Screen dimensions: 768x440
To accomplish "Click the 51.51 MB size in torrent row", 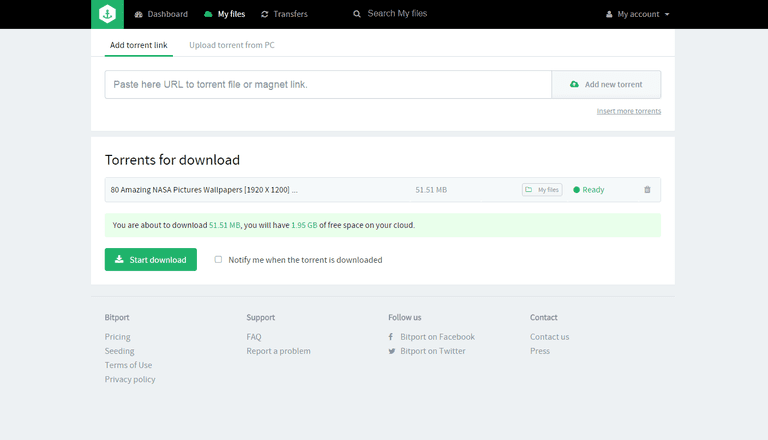I will tap(431, 190).
